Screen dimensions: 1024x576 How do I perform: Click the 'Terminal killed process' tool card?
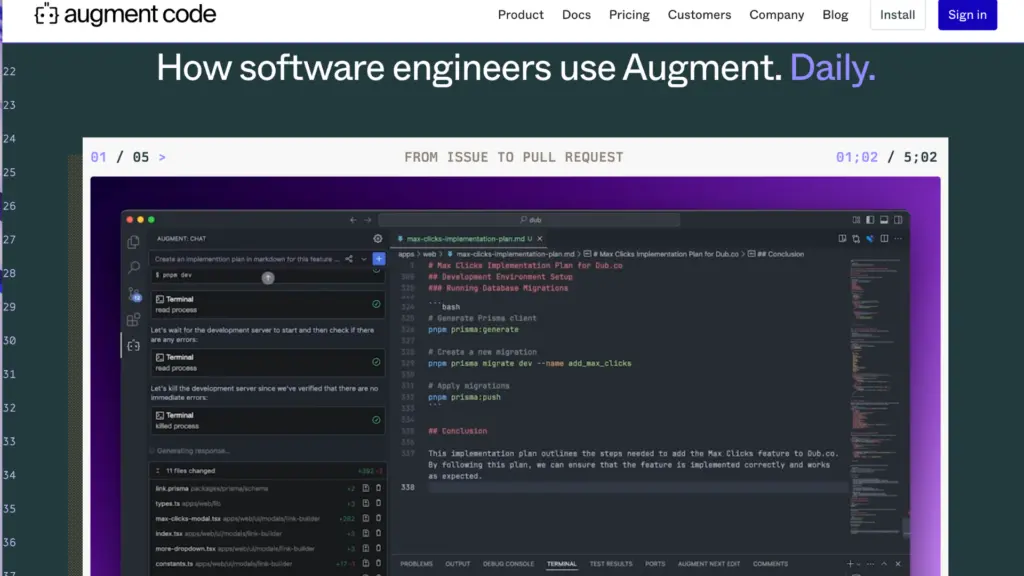[x=267, y=421]
